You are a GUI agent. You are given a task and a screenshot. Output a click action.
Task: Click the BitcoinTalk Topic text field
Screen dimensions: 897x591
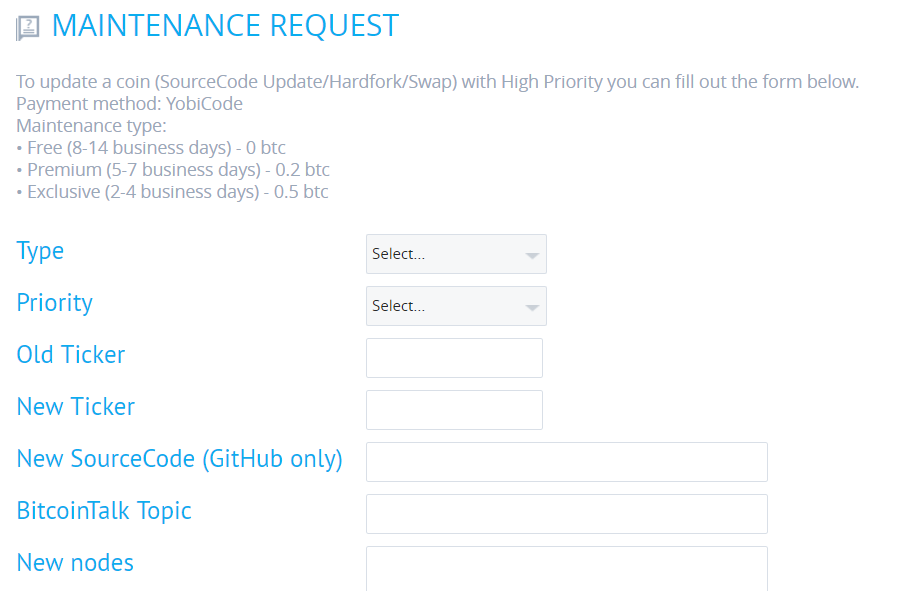(x=566, y=514)
